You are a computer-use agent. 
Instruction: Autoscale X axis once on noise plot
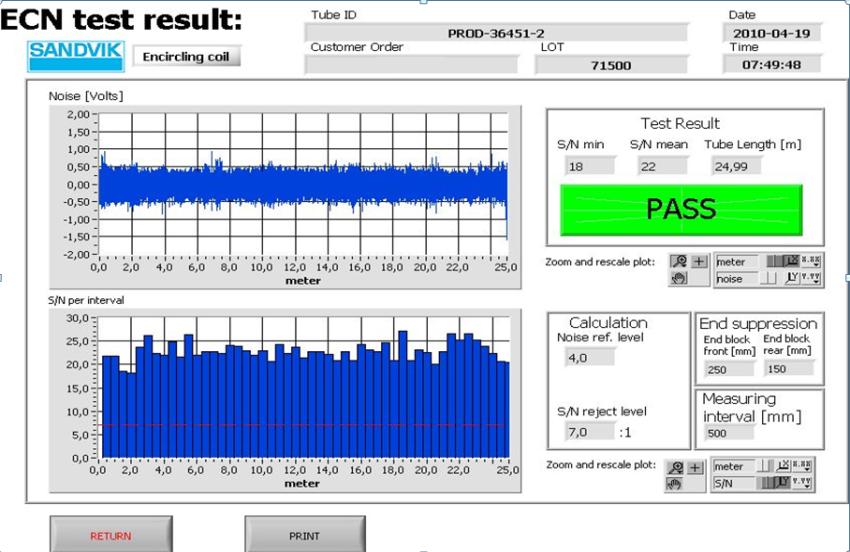pos(793,261)
